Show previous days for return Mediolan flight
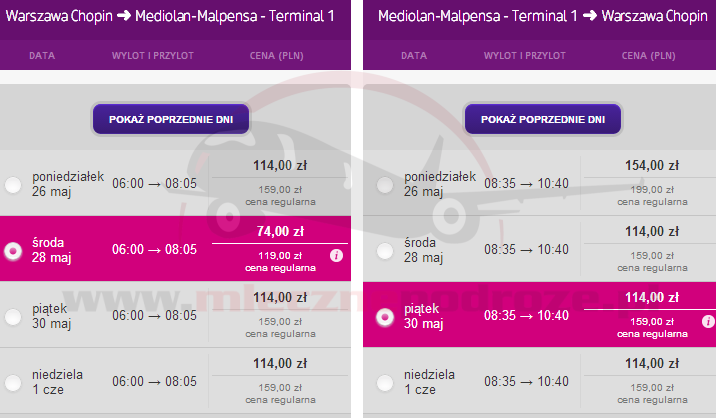 pos(543,119)
